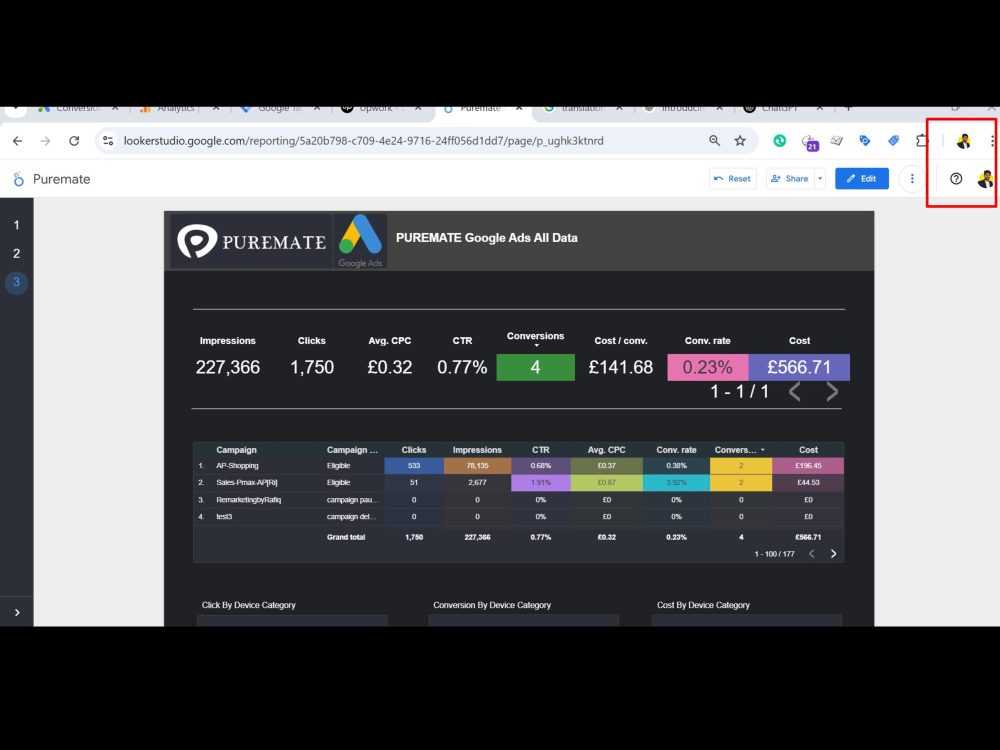Image resolution: width=1000 pixels, height=750 pixels.
Task: Sort table by Conv. rate column header
Action: point(676,450)
